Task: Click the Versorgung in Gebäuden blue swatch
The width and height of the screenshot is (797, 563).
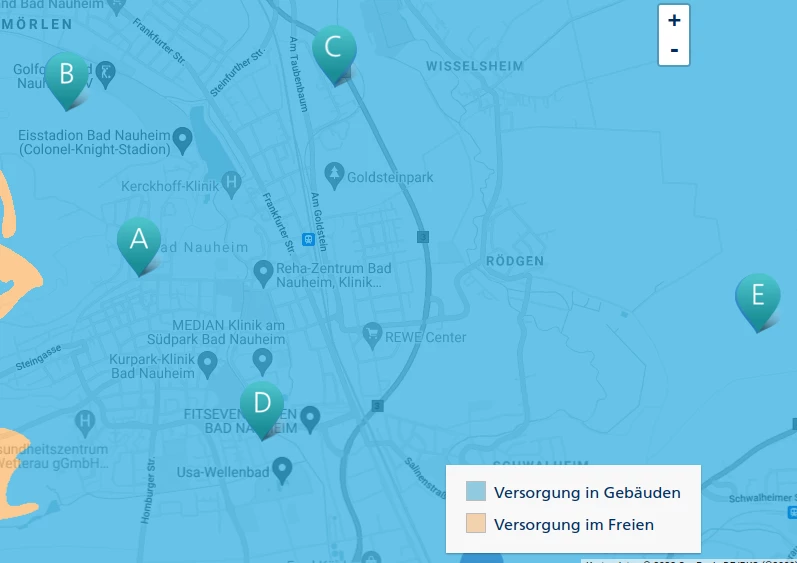Action: point(476,491)
